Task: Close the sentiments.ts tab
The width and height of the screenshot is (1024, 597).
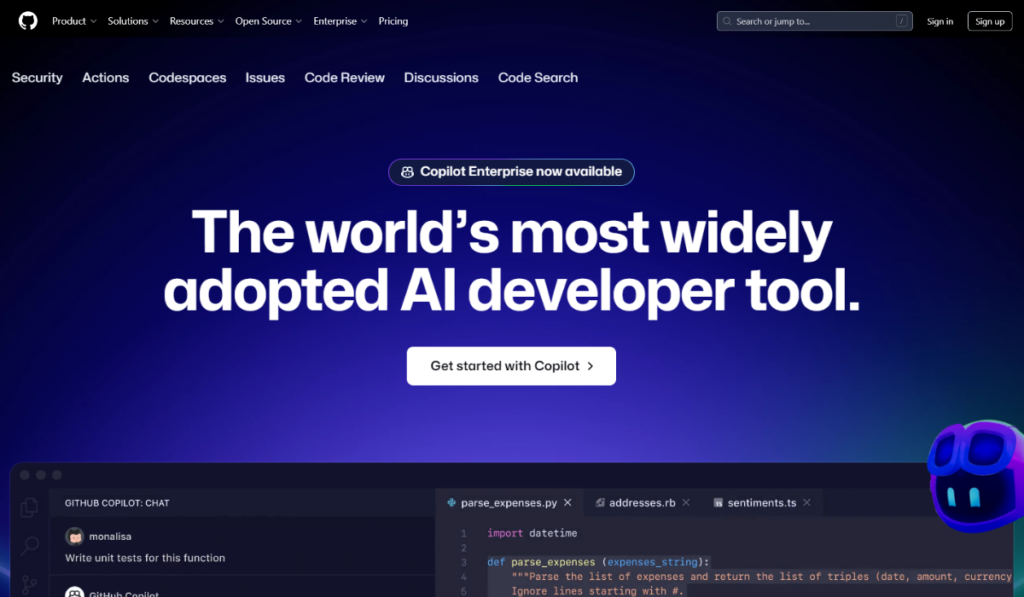Action: tap(807, 502)
